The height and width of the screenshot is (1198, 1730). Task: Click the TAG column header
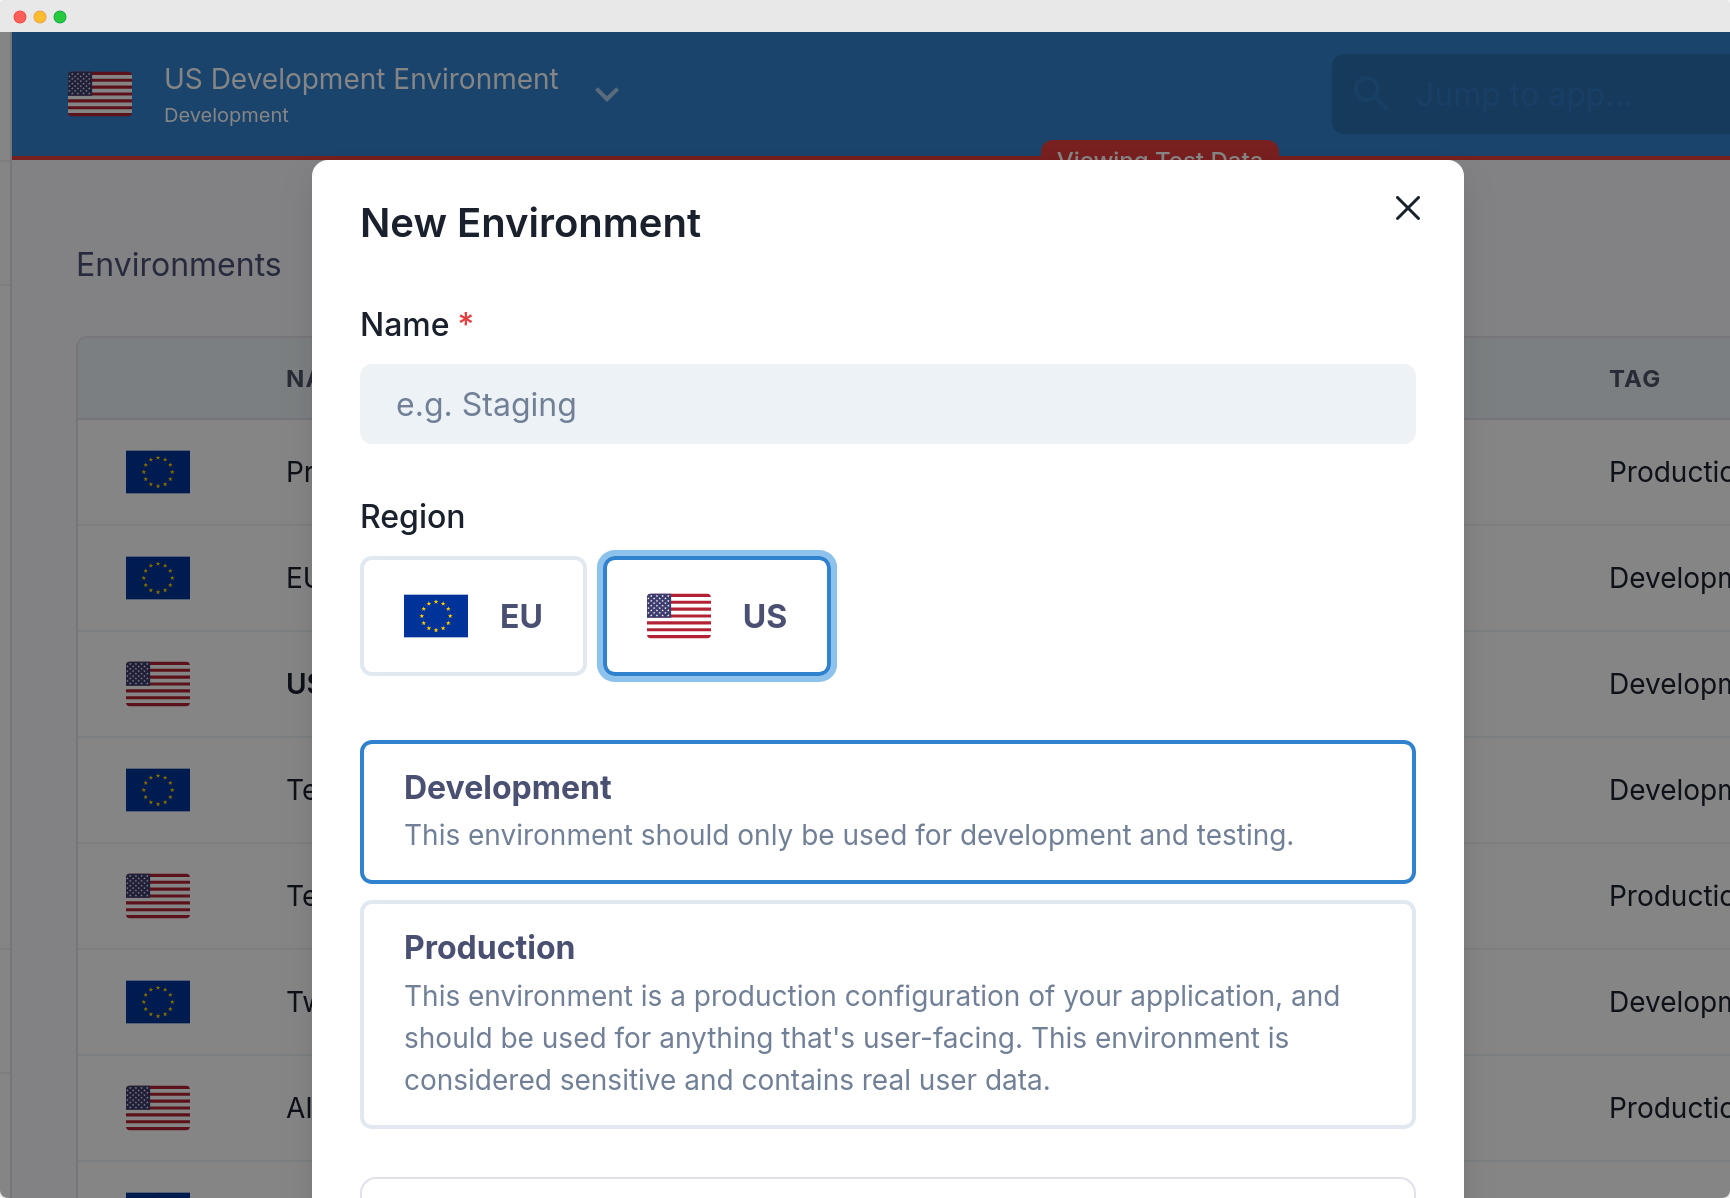pyautogui.click(x=1634, y=379)
